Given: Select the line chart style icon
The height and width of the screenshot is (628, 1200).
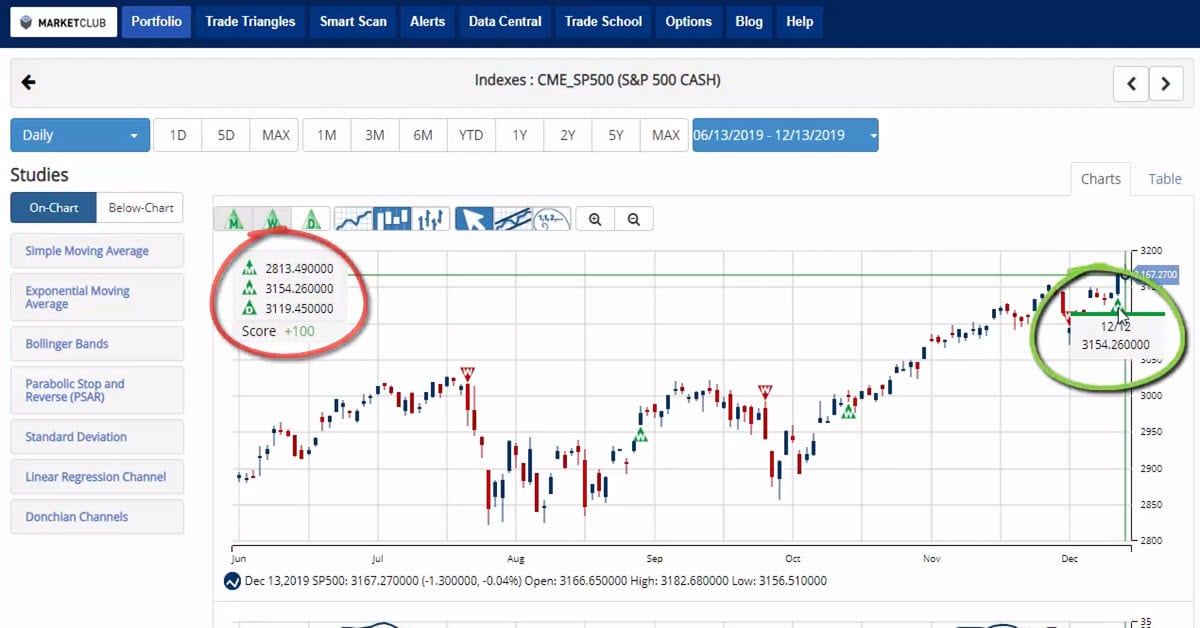Looking at the screenshot, I should coord(352,218).
